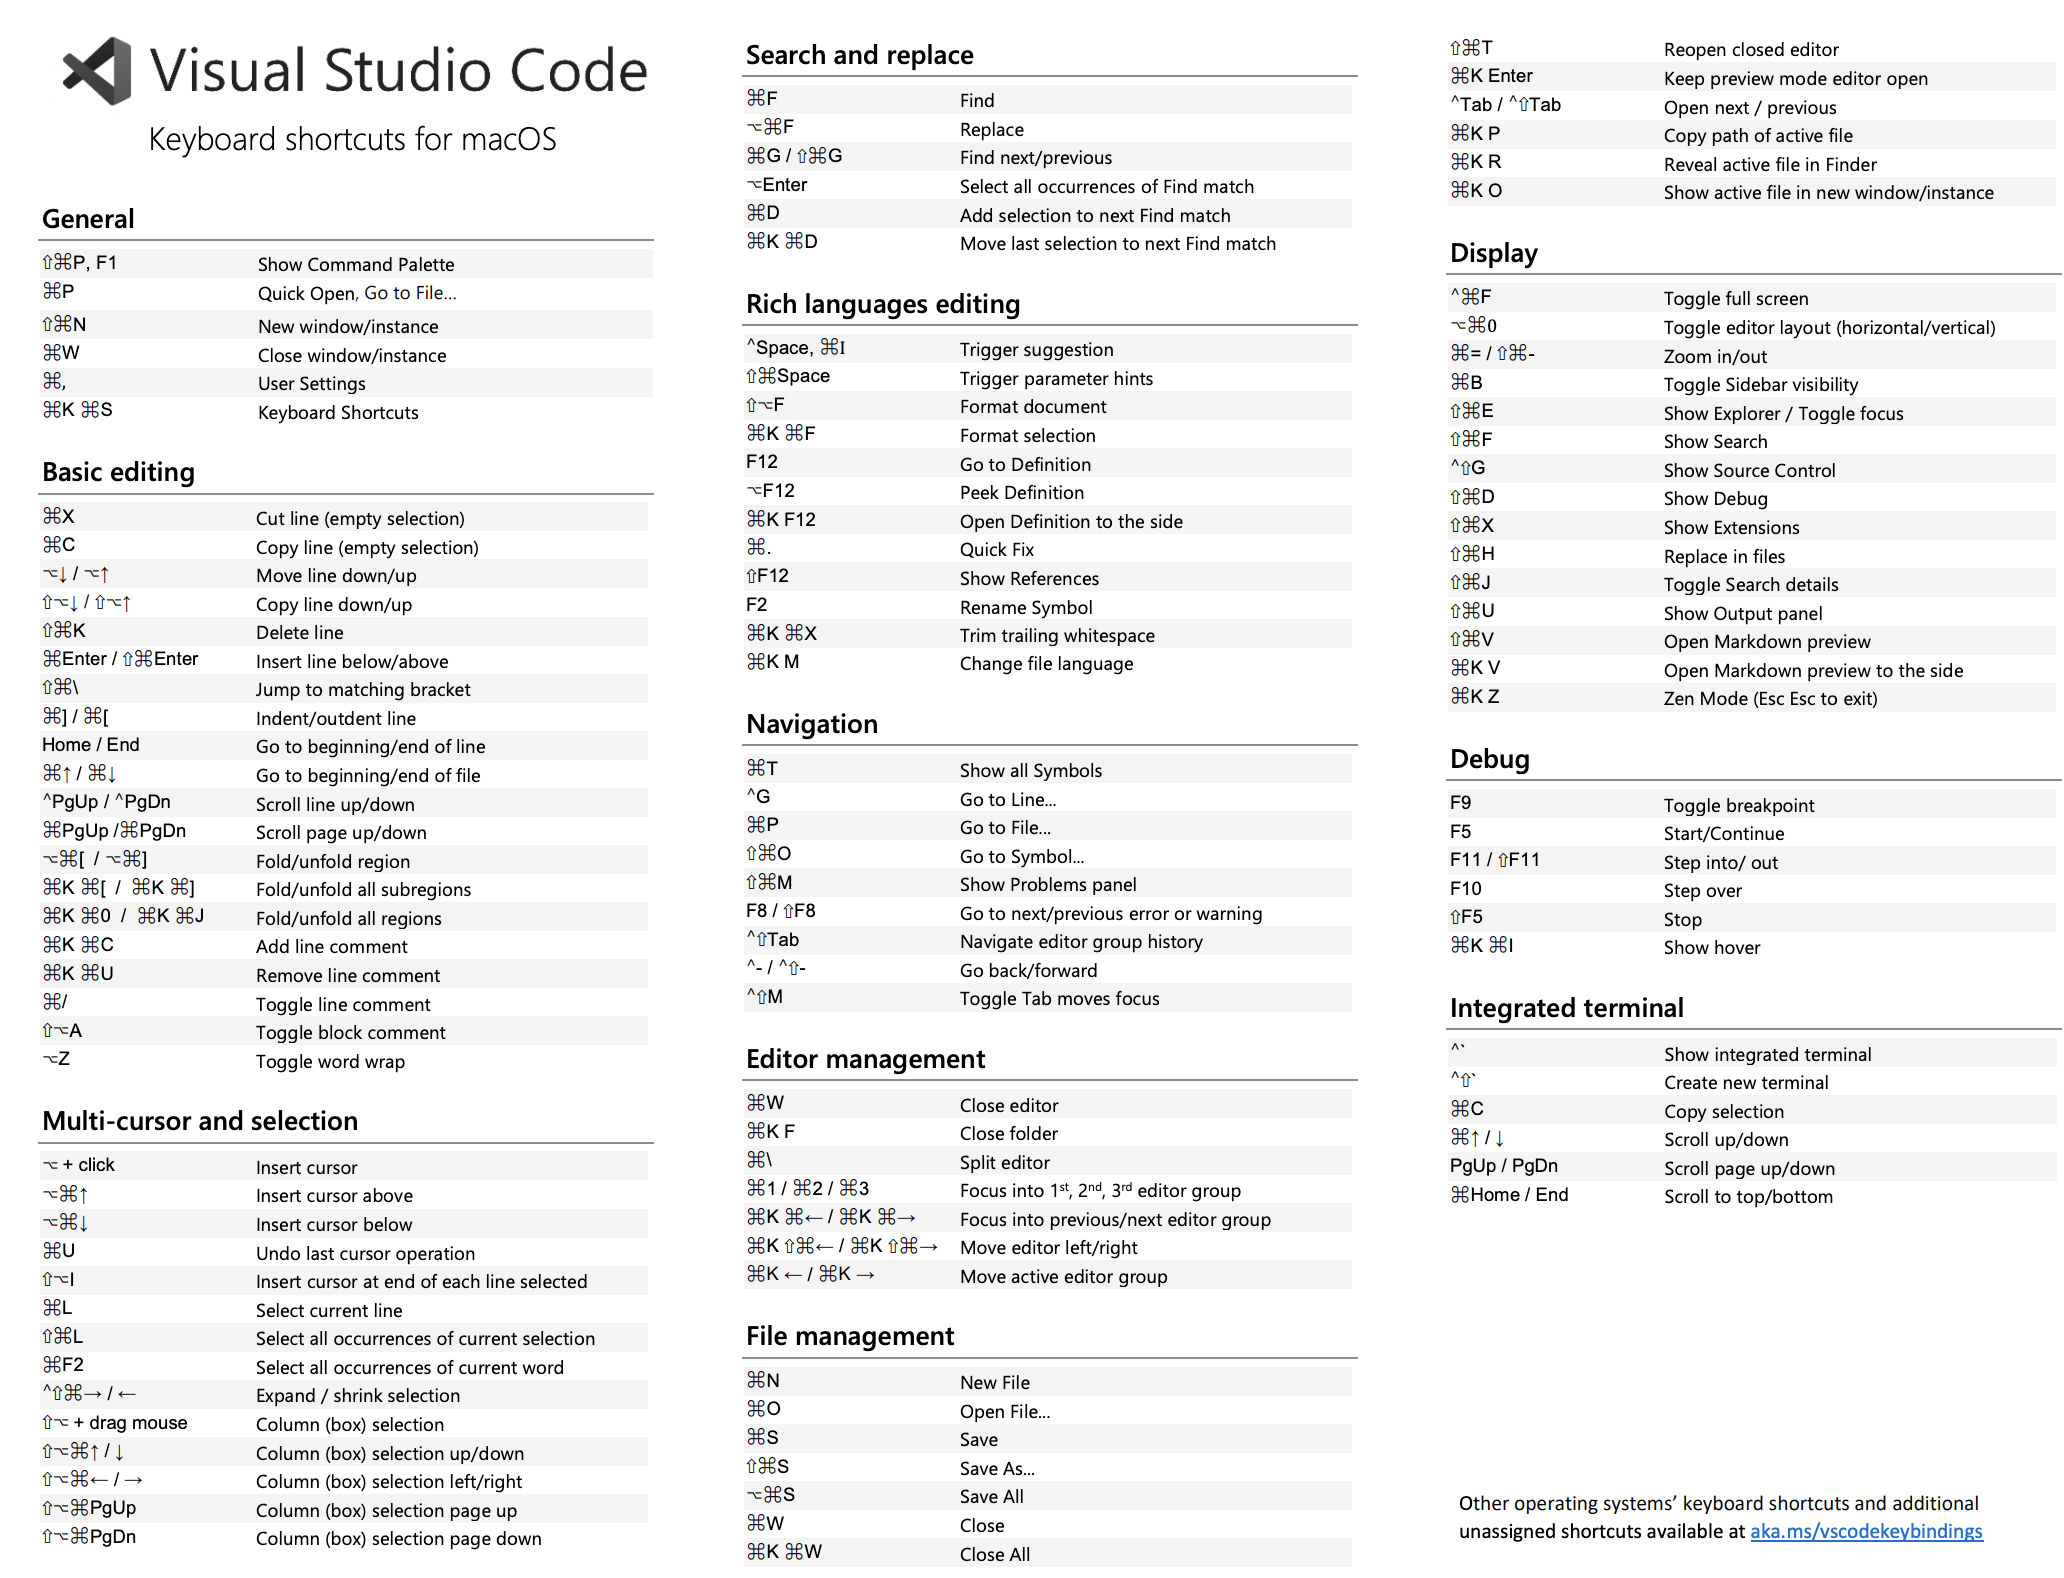Click the Navigation section heading
The height and width of the screenshot is (1578, 2064).
click(811, 724)
